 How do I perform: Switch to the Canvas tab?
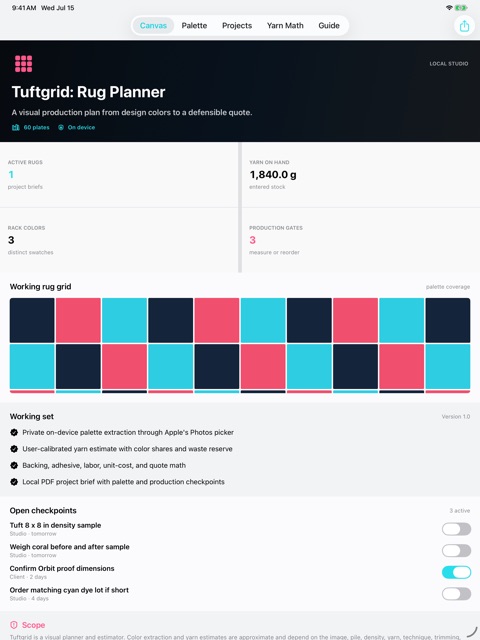coord(153,26)
